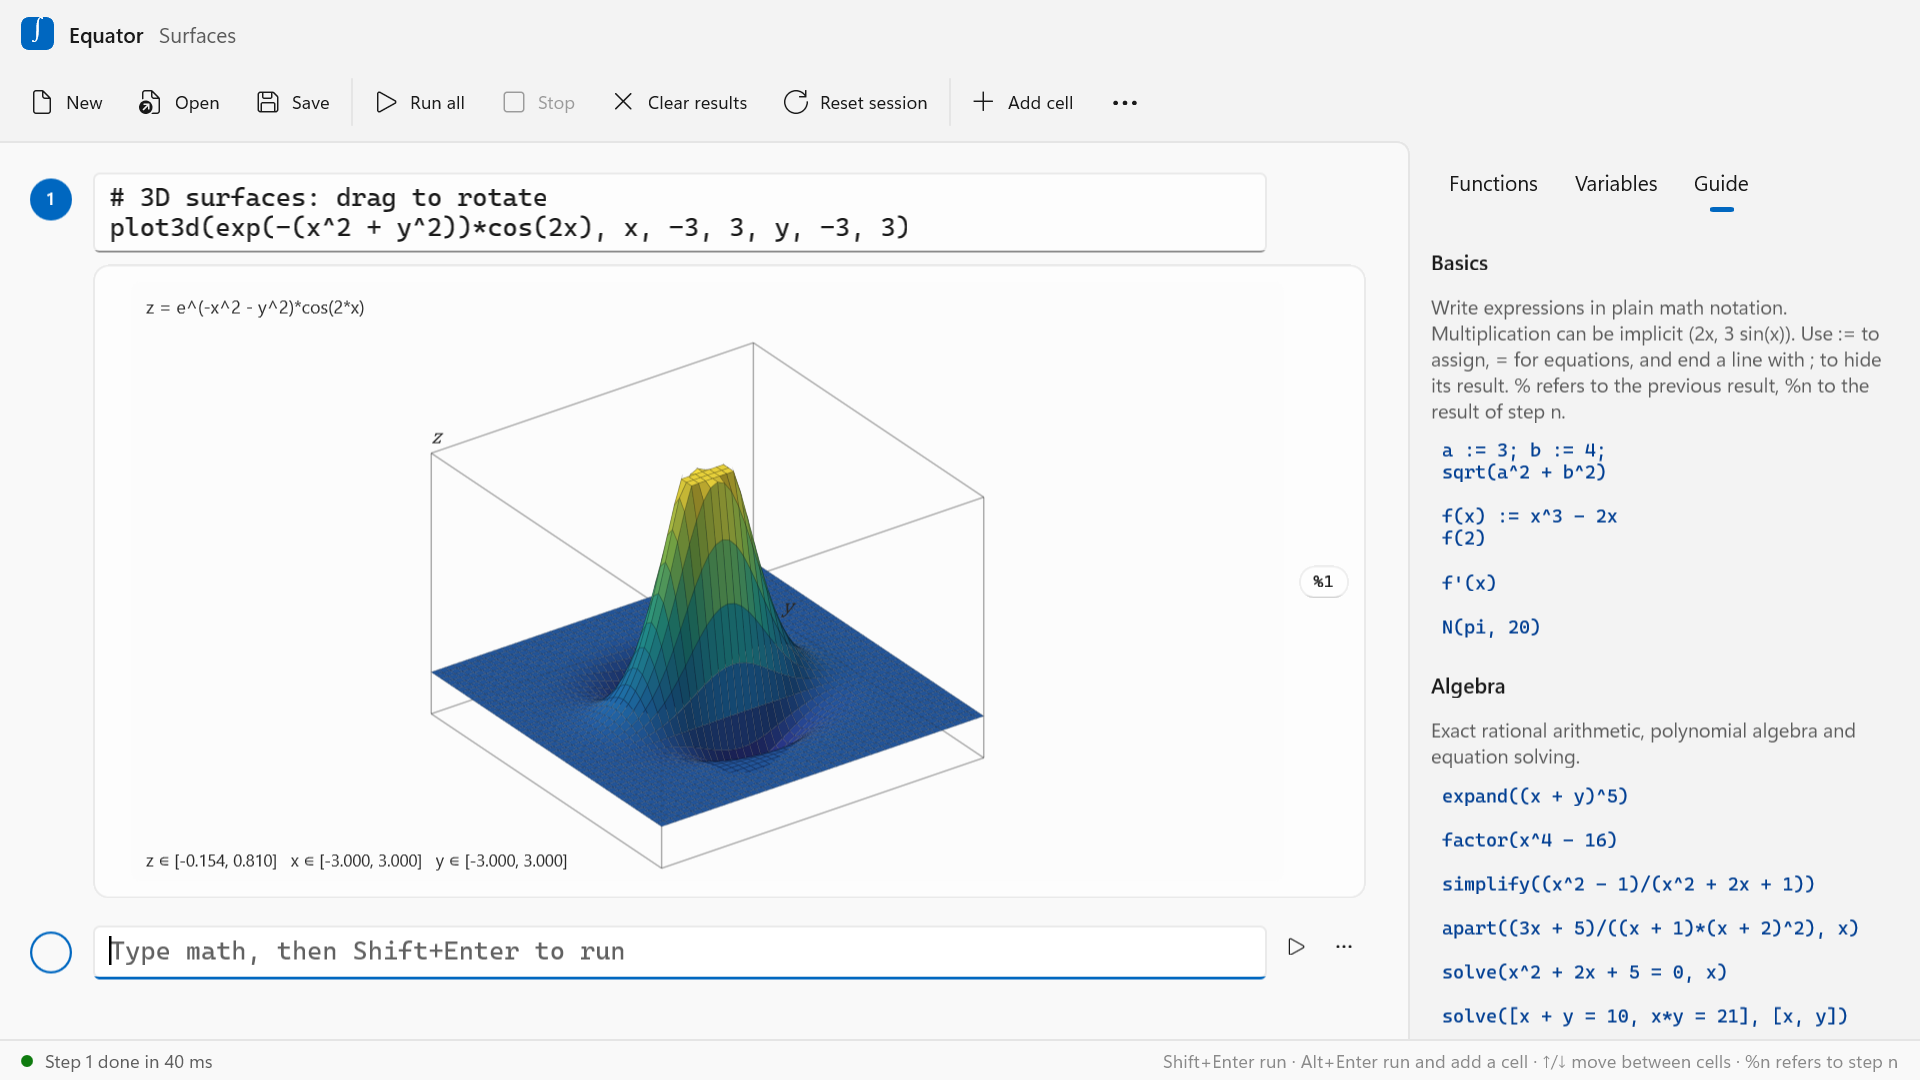This screenshot has width=1920, height=1080.
Task: Switch to the Functions tab
Action: point(1493,184)
